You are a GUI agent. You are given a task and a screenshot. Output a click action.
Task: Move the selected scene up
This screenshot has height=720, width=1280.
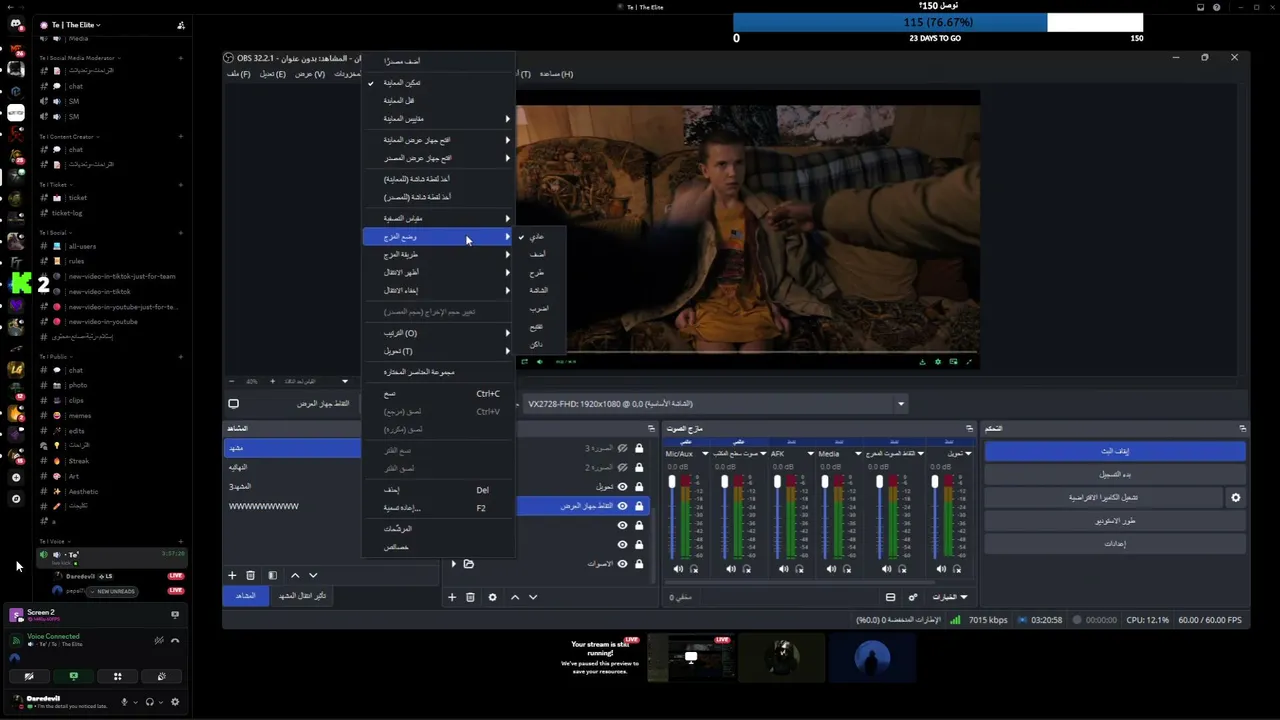coord(295,575)
